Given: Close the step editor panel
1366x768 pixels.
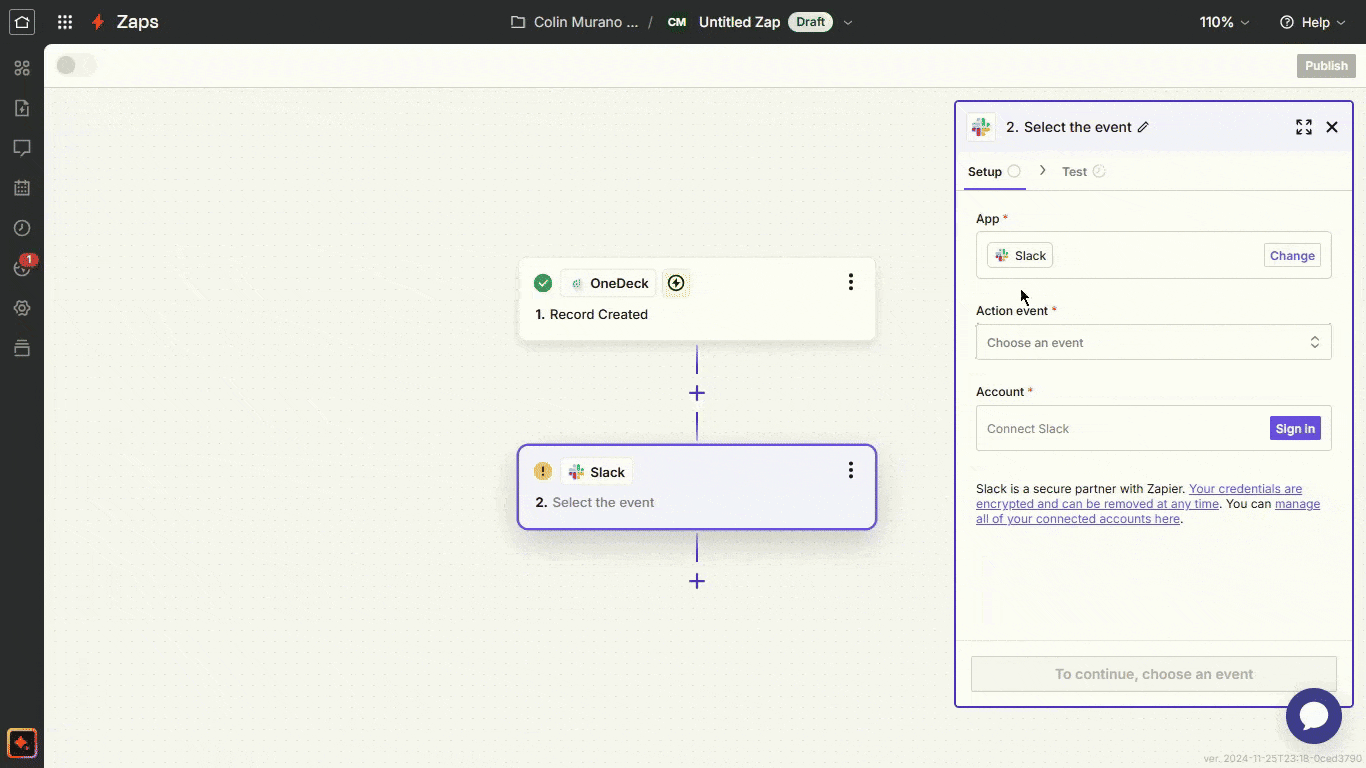Looking at the screenshot, I should (1332, 127).
